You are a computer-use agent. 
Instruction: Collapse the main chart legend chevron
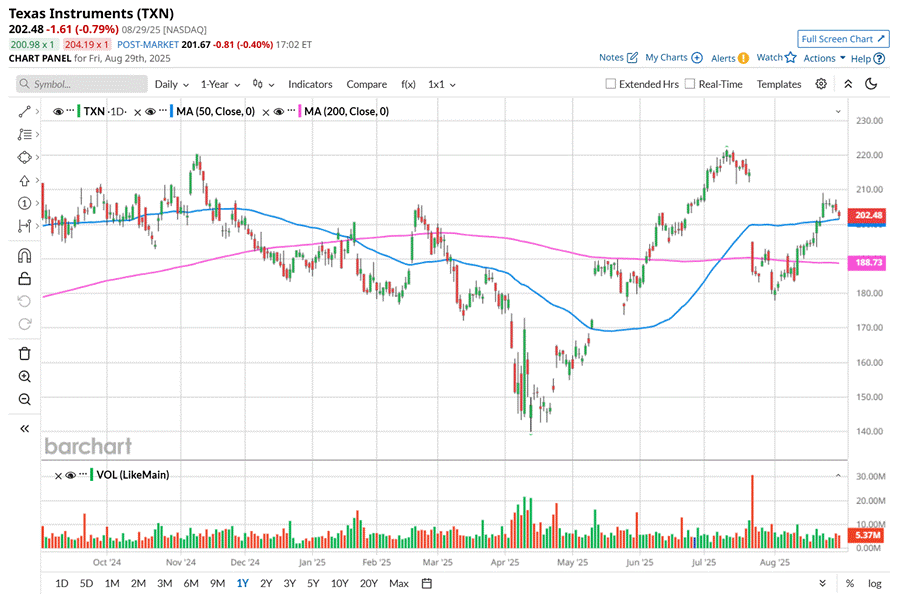click(838, 112)
